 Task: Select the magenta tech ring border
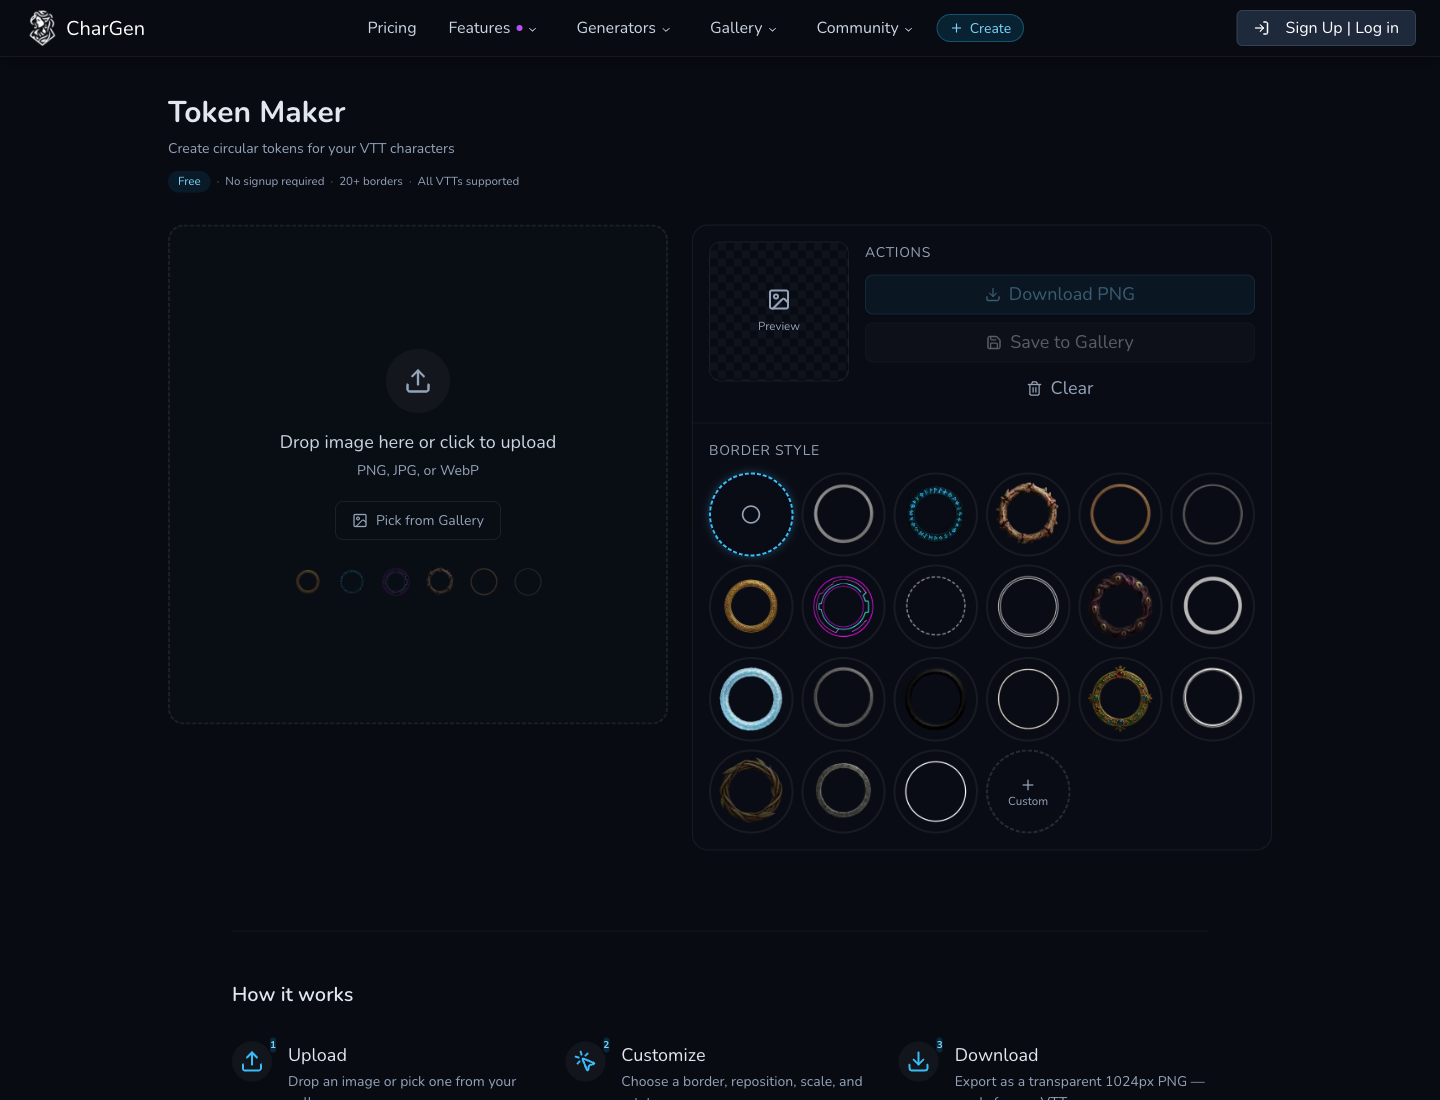843,607
